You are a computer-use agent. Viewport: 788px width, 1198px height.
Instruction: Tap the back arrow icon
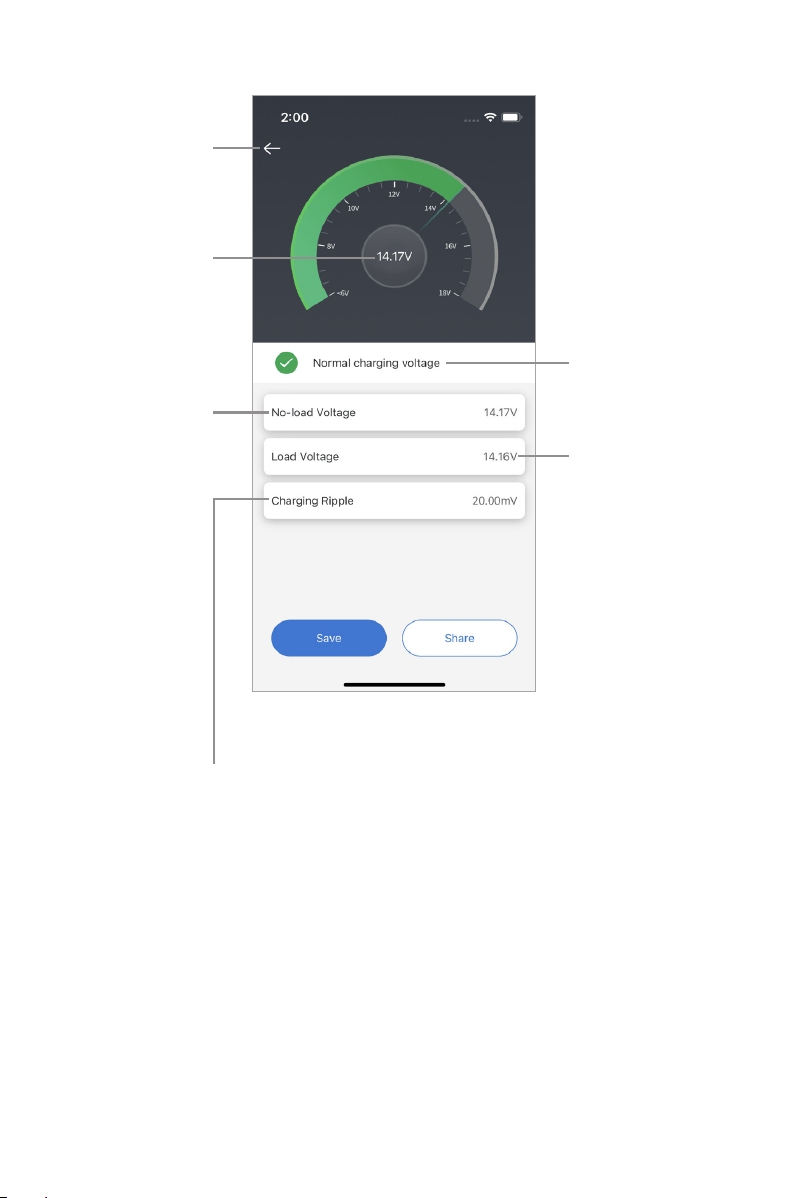tap(271, 148)
